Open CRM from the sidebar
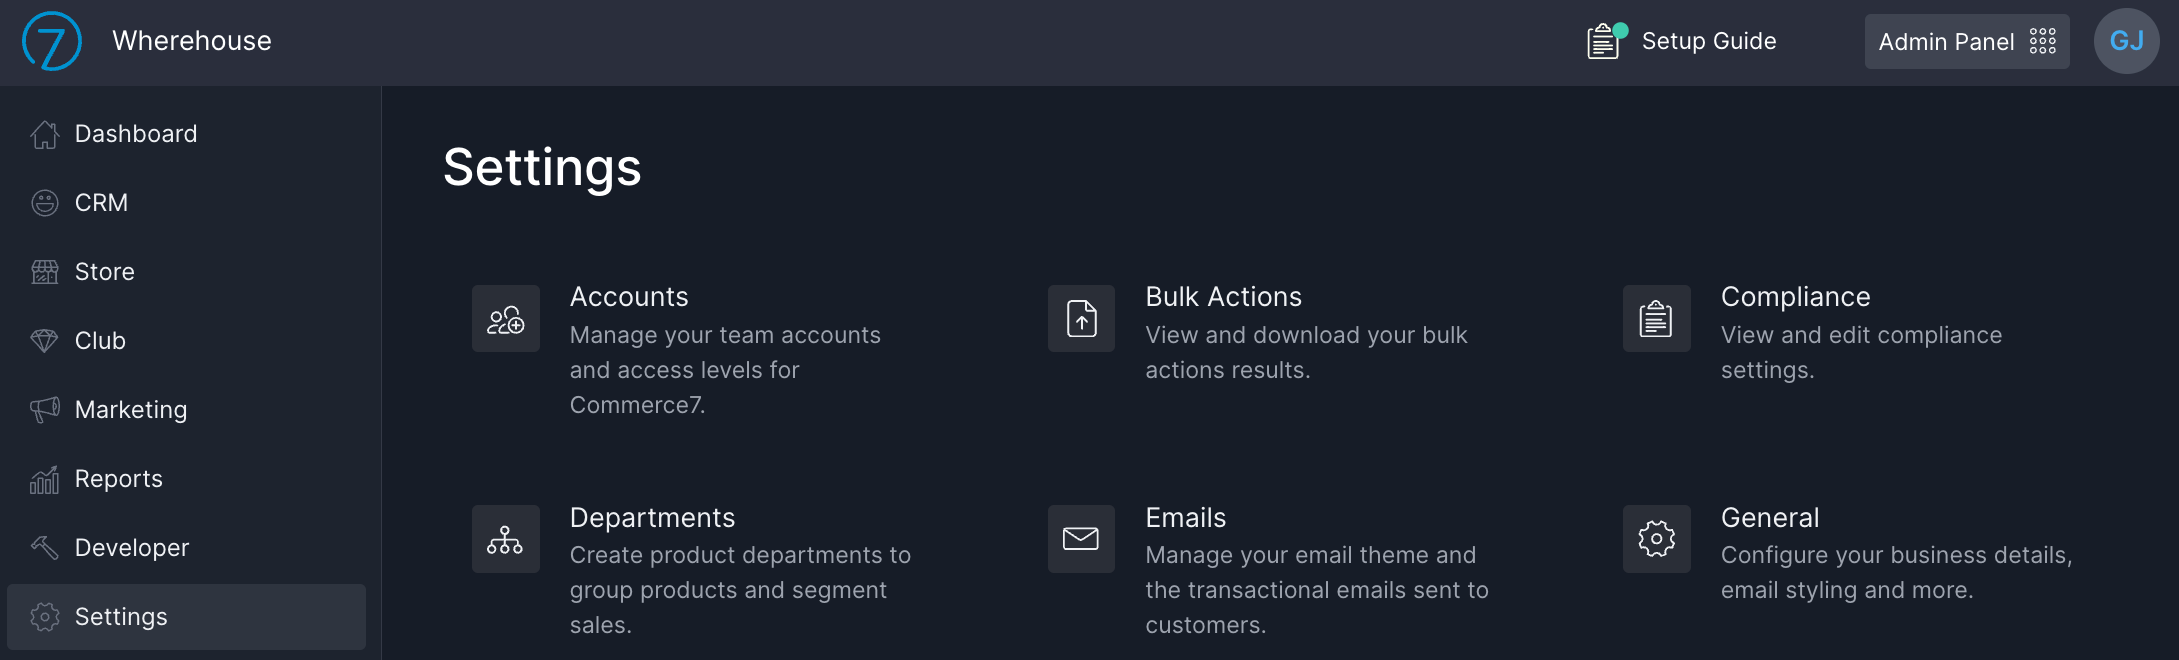 101,203
